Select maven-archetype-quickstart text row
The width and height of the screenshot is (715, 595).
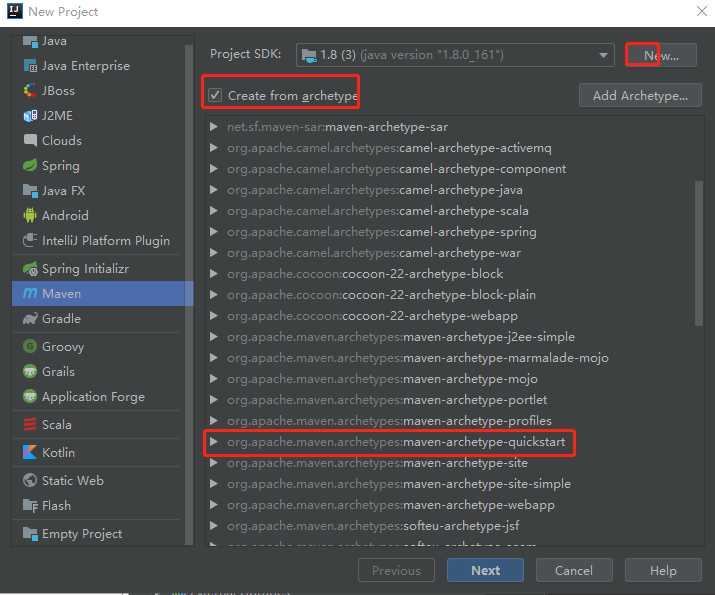tap(396, 442)
